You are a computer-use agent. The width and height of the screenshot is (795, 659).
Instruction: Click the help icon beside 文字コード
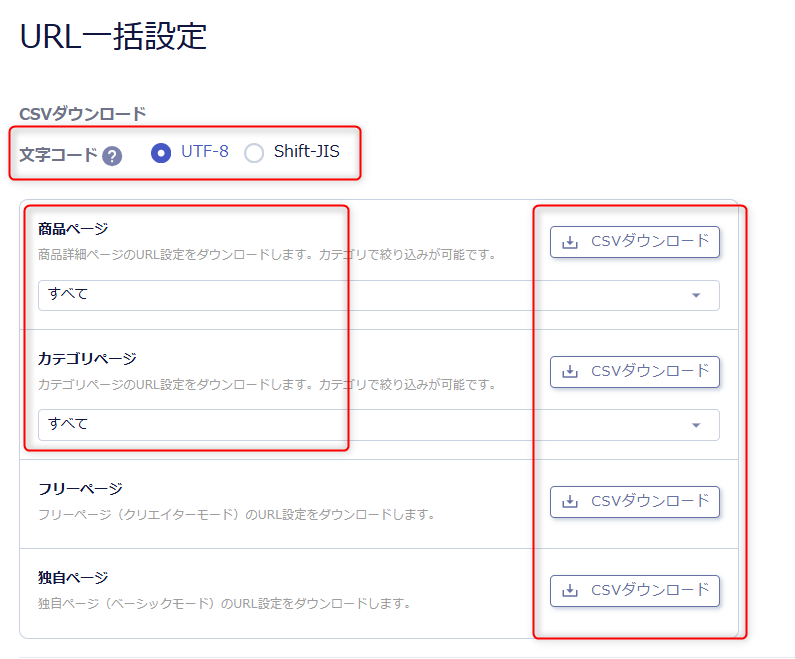pos(112,156)
